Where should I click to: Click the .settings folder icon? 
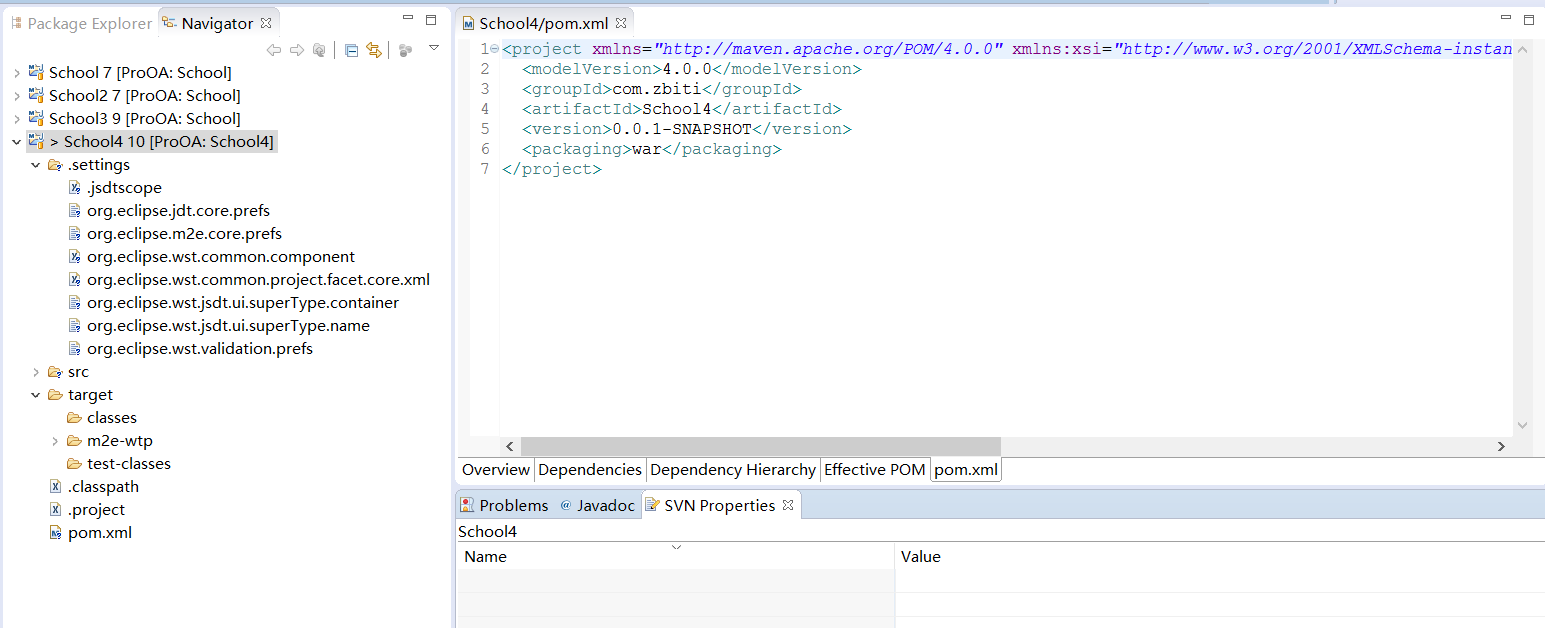click(x=55, y=165)
